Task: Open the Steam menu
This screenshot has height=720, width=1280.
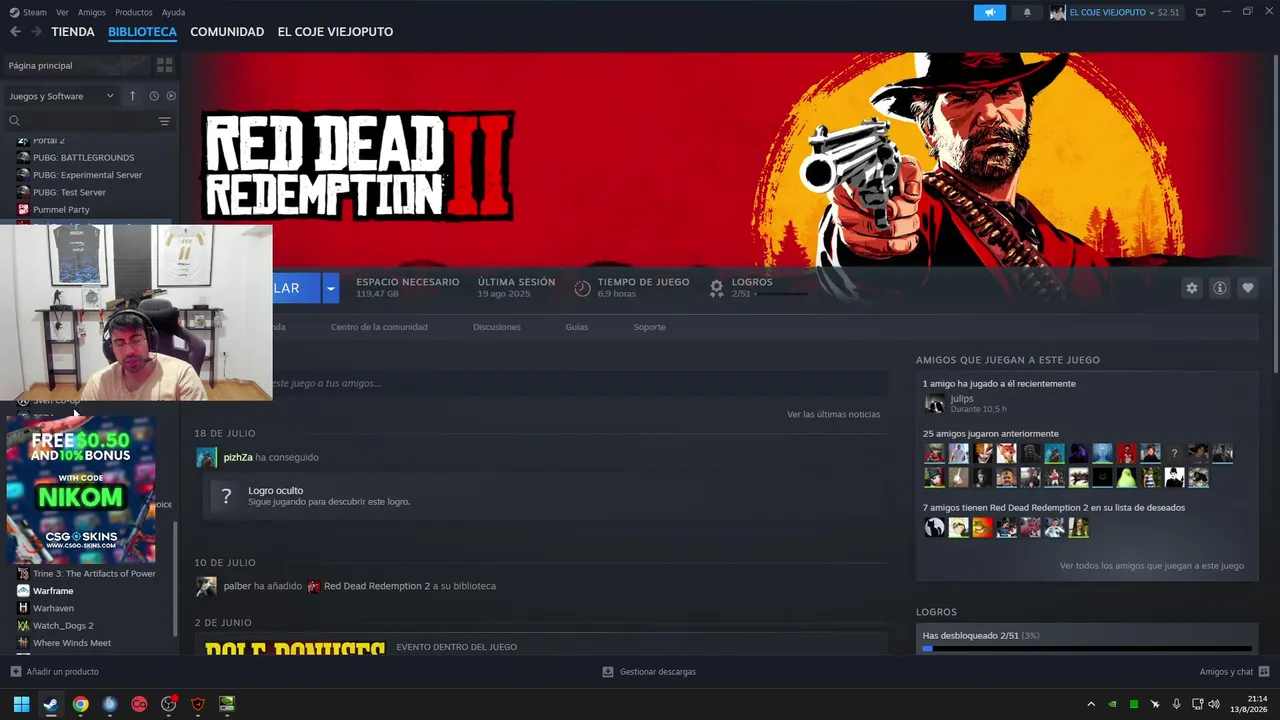Action: (28, 12)
